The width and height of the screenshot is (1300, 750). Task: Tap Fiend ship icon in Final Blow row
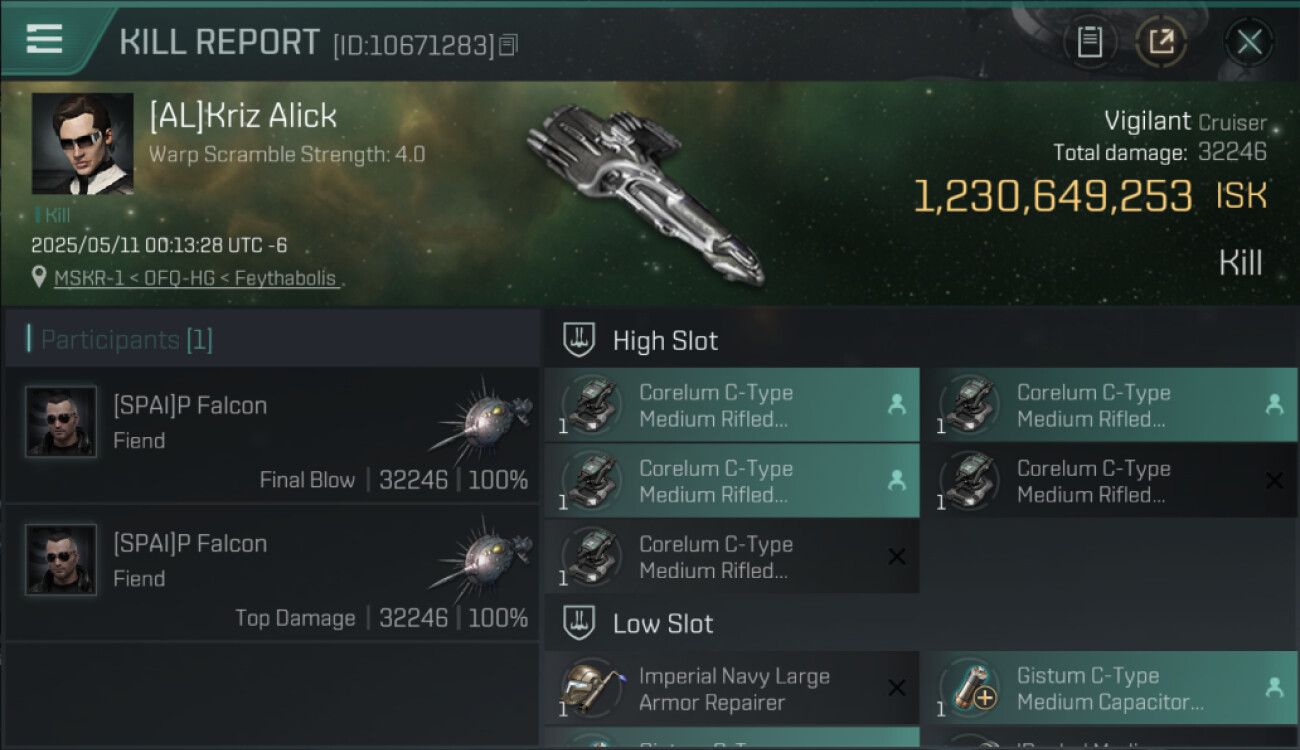click(x=480, y=418)
